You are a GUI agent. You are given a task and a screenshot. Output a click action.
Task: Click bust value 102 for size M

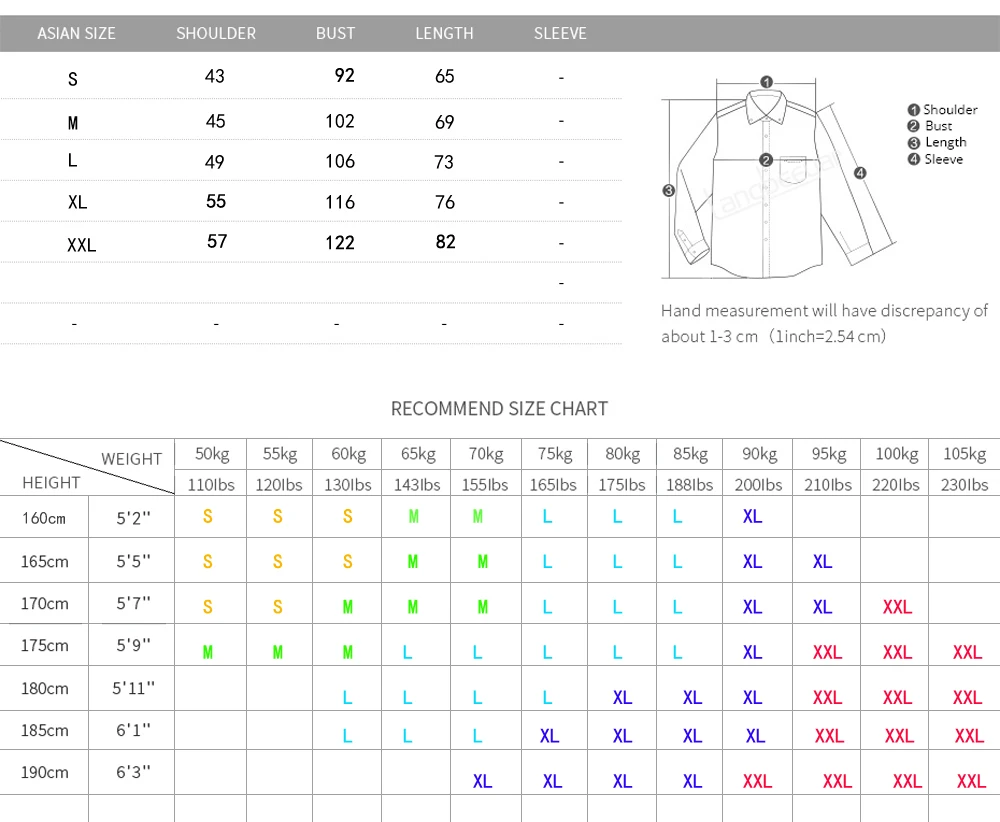pyautogui.click(x=340, y=121)
